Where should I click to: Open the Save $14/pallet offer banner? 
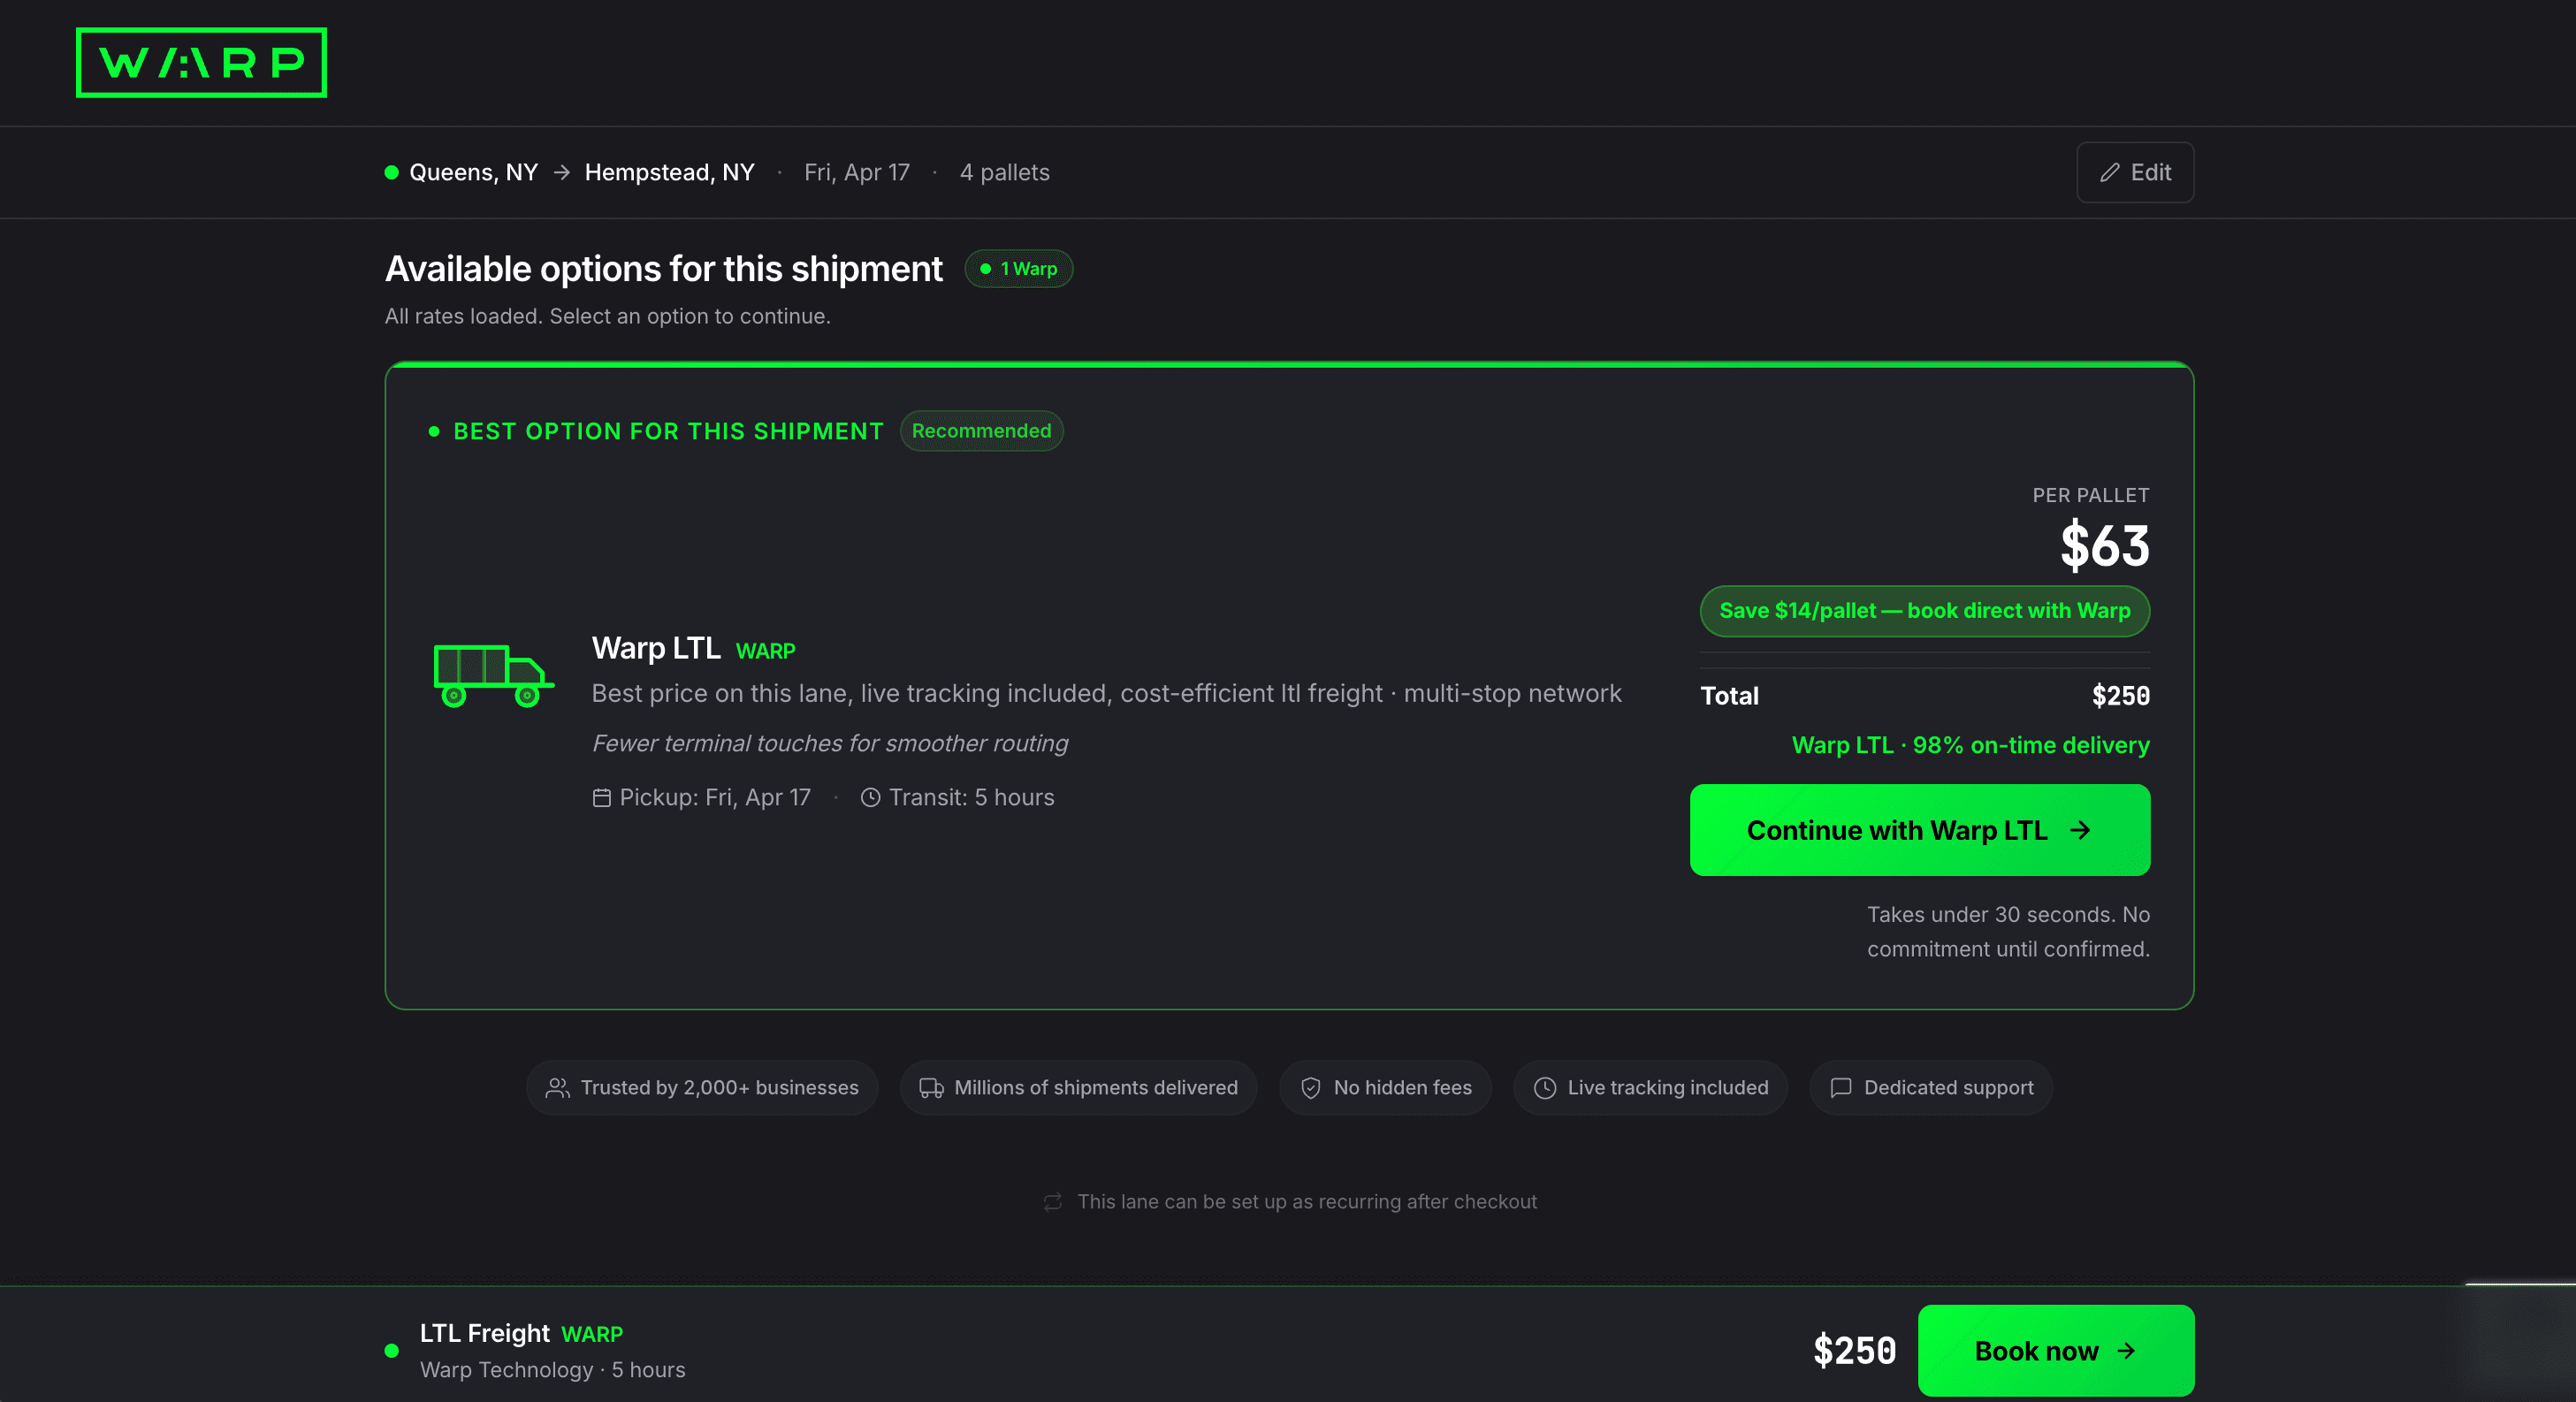pyautogui.click(x=1924, y=611)
